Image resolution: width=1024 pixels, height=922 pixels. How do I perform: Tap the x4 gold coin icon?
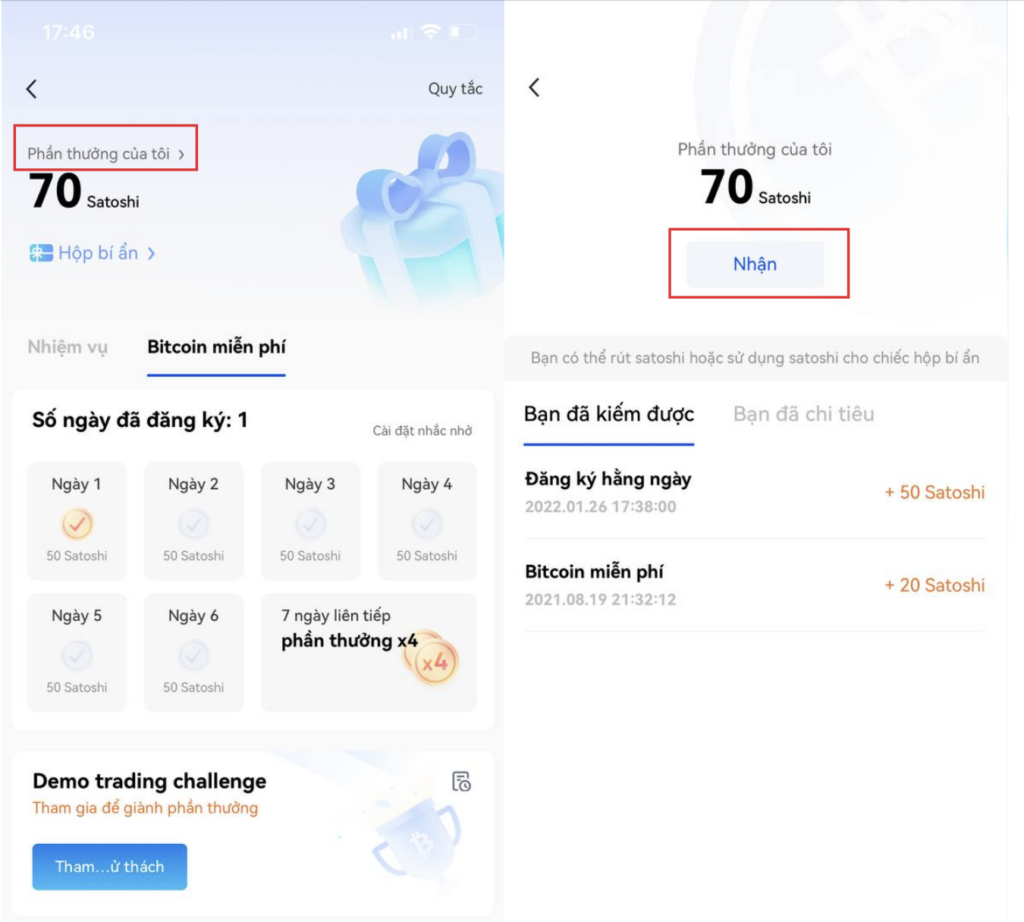(432, 658)
